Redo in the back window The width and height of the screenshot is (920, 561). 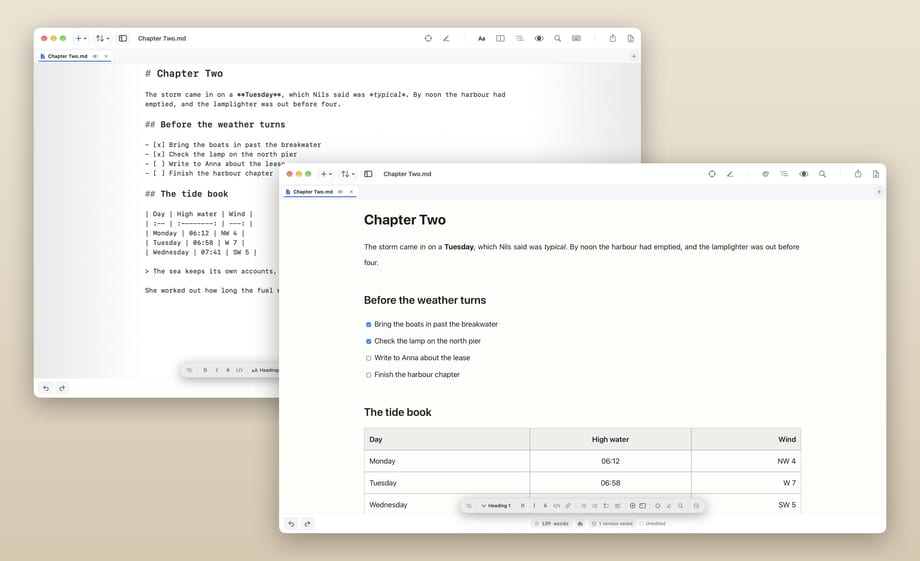pyautogui.click(x=62, y=388)
